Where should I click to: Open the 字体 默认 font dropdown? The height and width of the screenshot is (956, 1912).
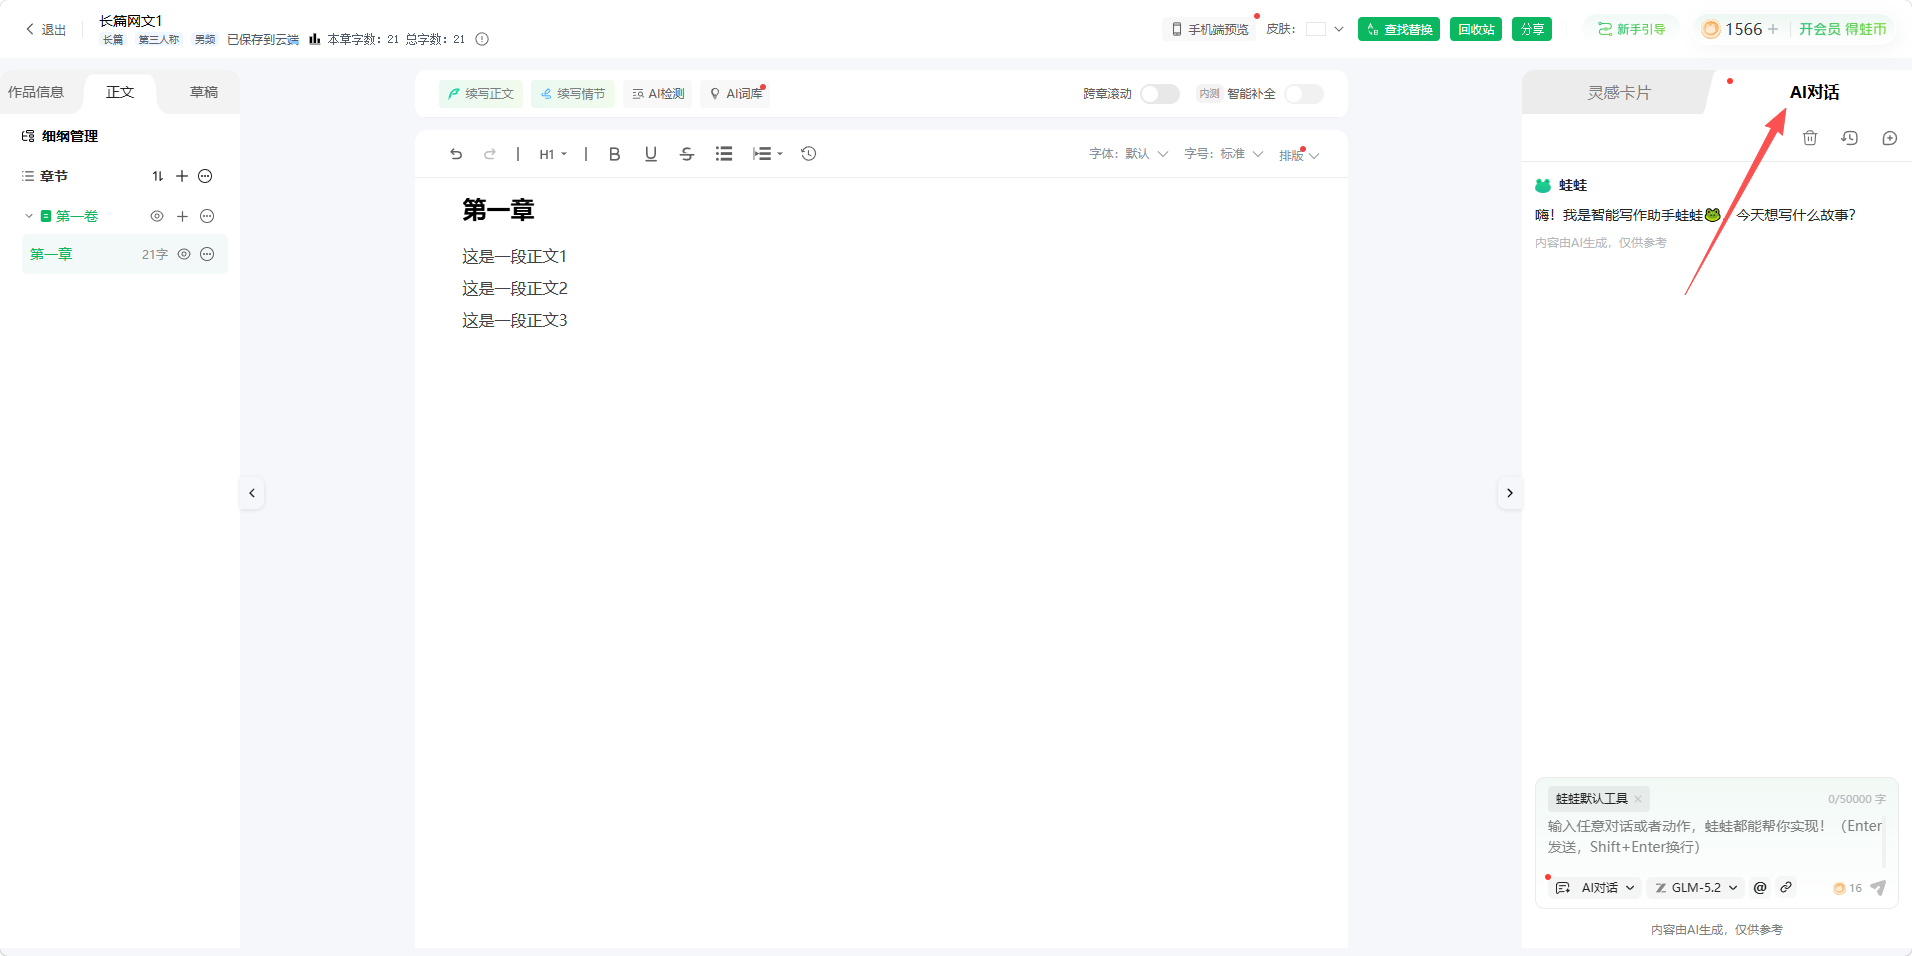[1129, 154]
